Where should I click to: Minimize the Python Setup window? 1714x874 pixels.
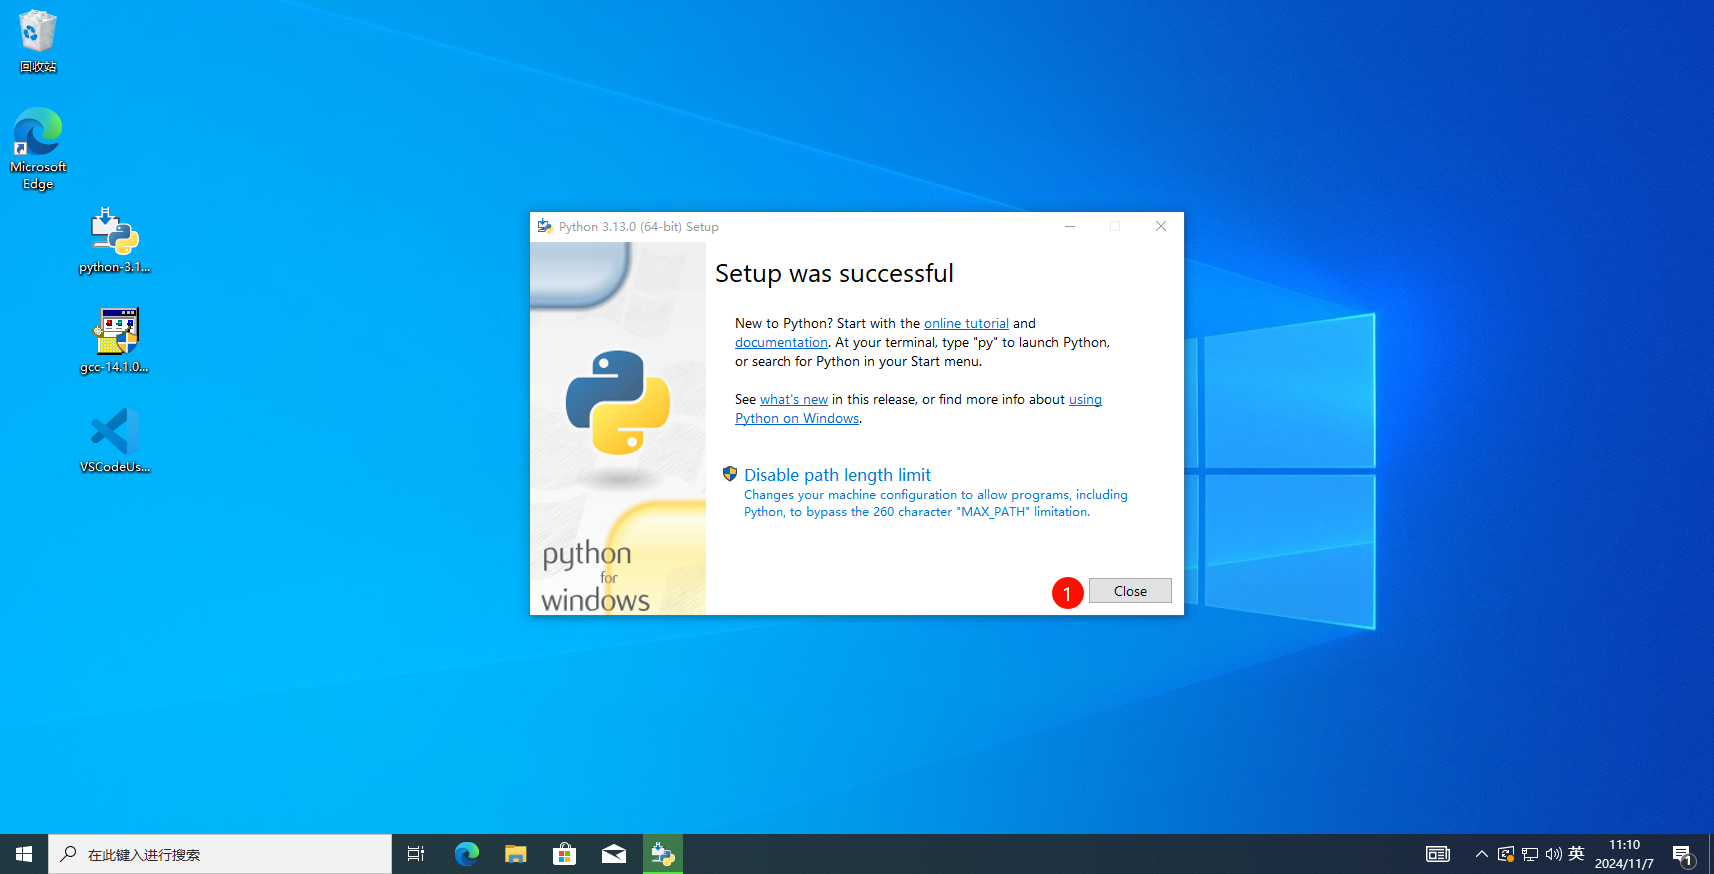point(1070,227)
